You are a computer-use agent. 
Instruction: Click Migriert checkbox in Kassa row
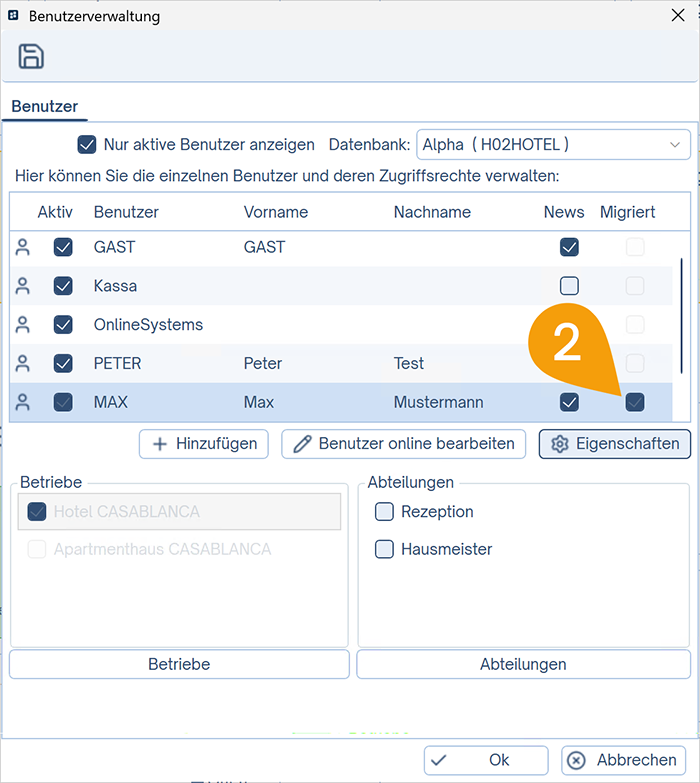pyautogui.click(x=635, y=286)
